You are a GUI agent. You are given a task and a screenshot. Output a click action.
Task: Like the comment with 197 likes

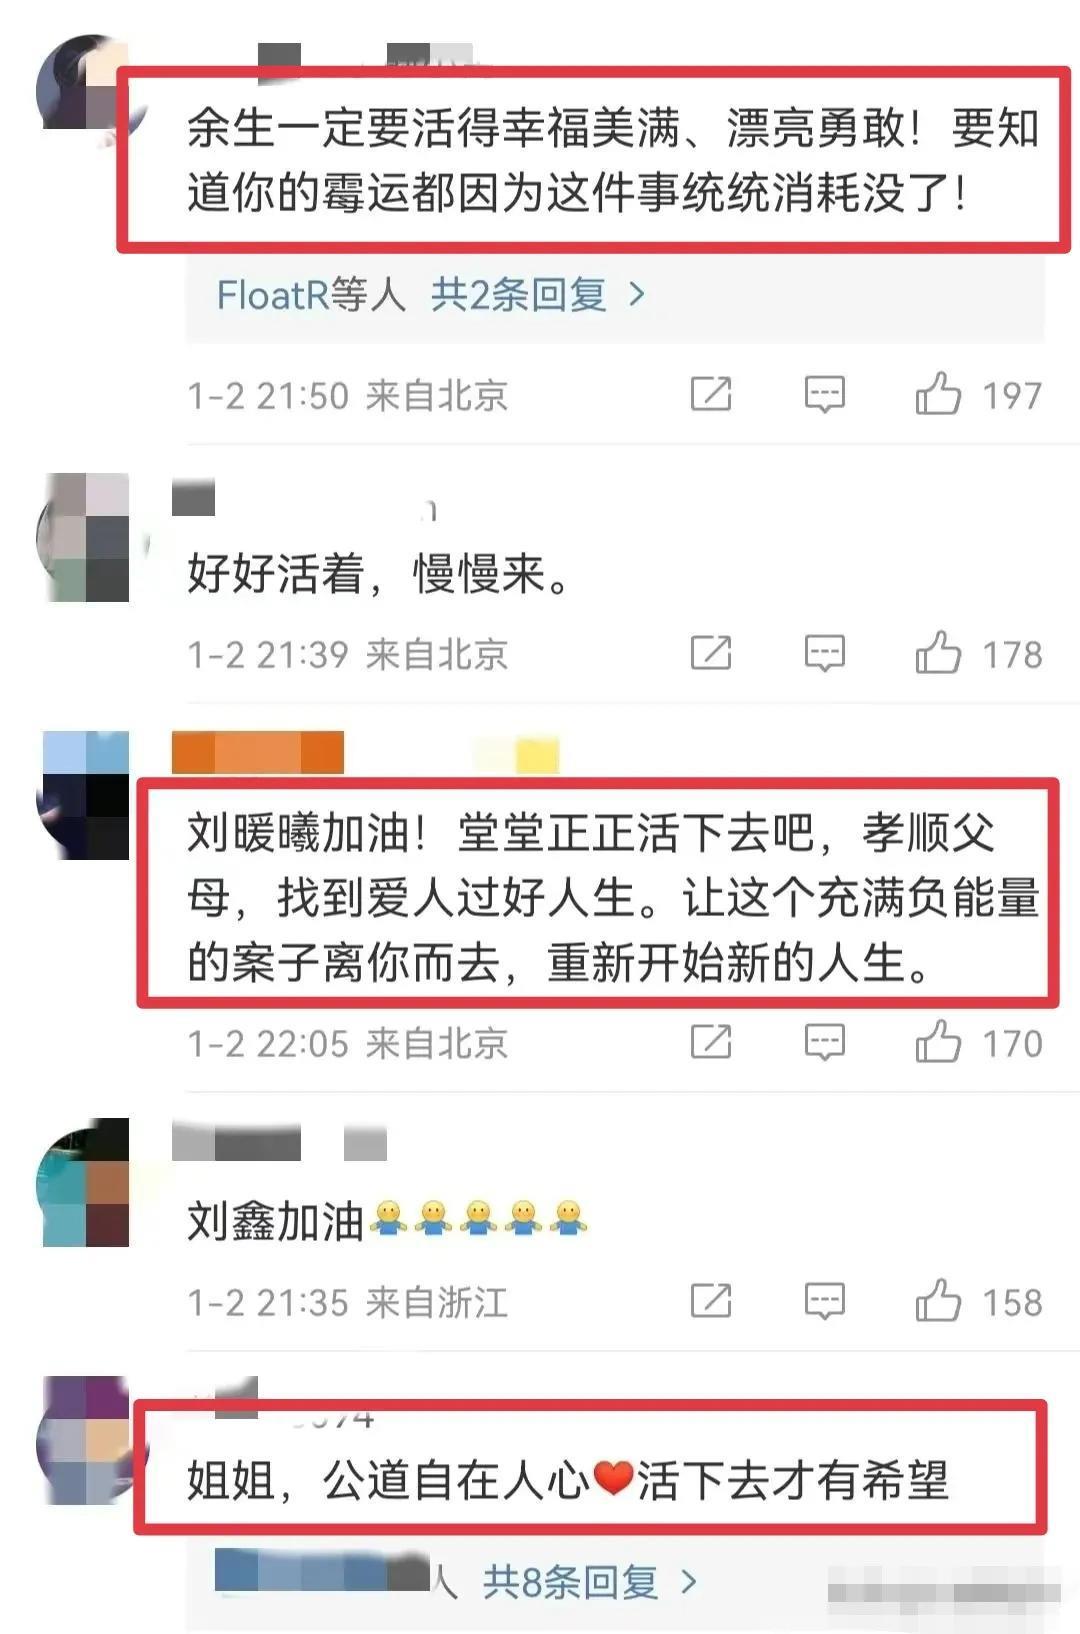tap(937, 394)
